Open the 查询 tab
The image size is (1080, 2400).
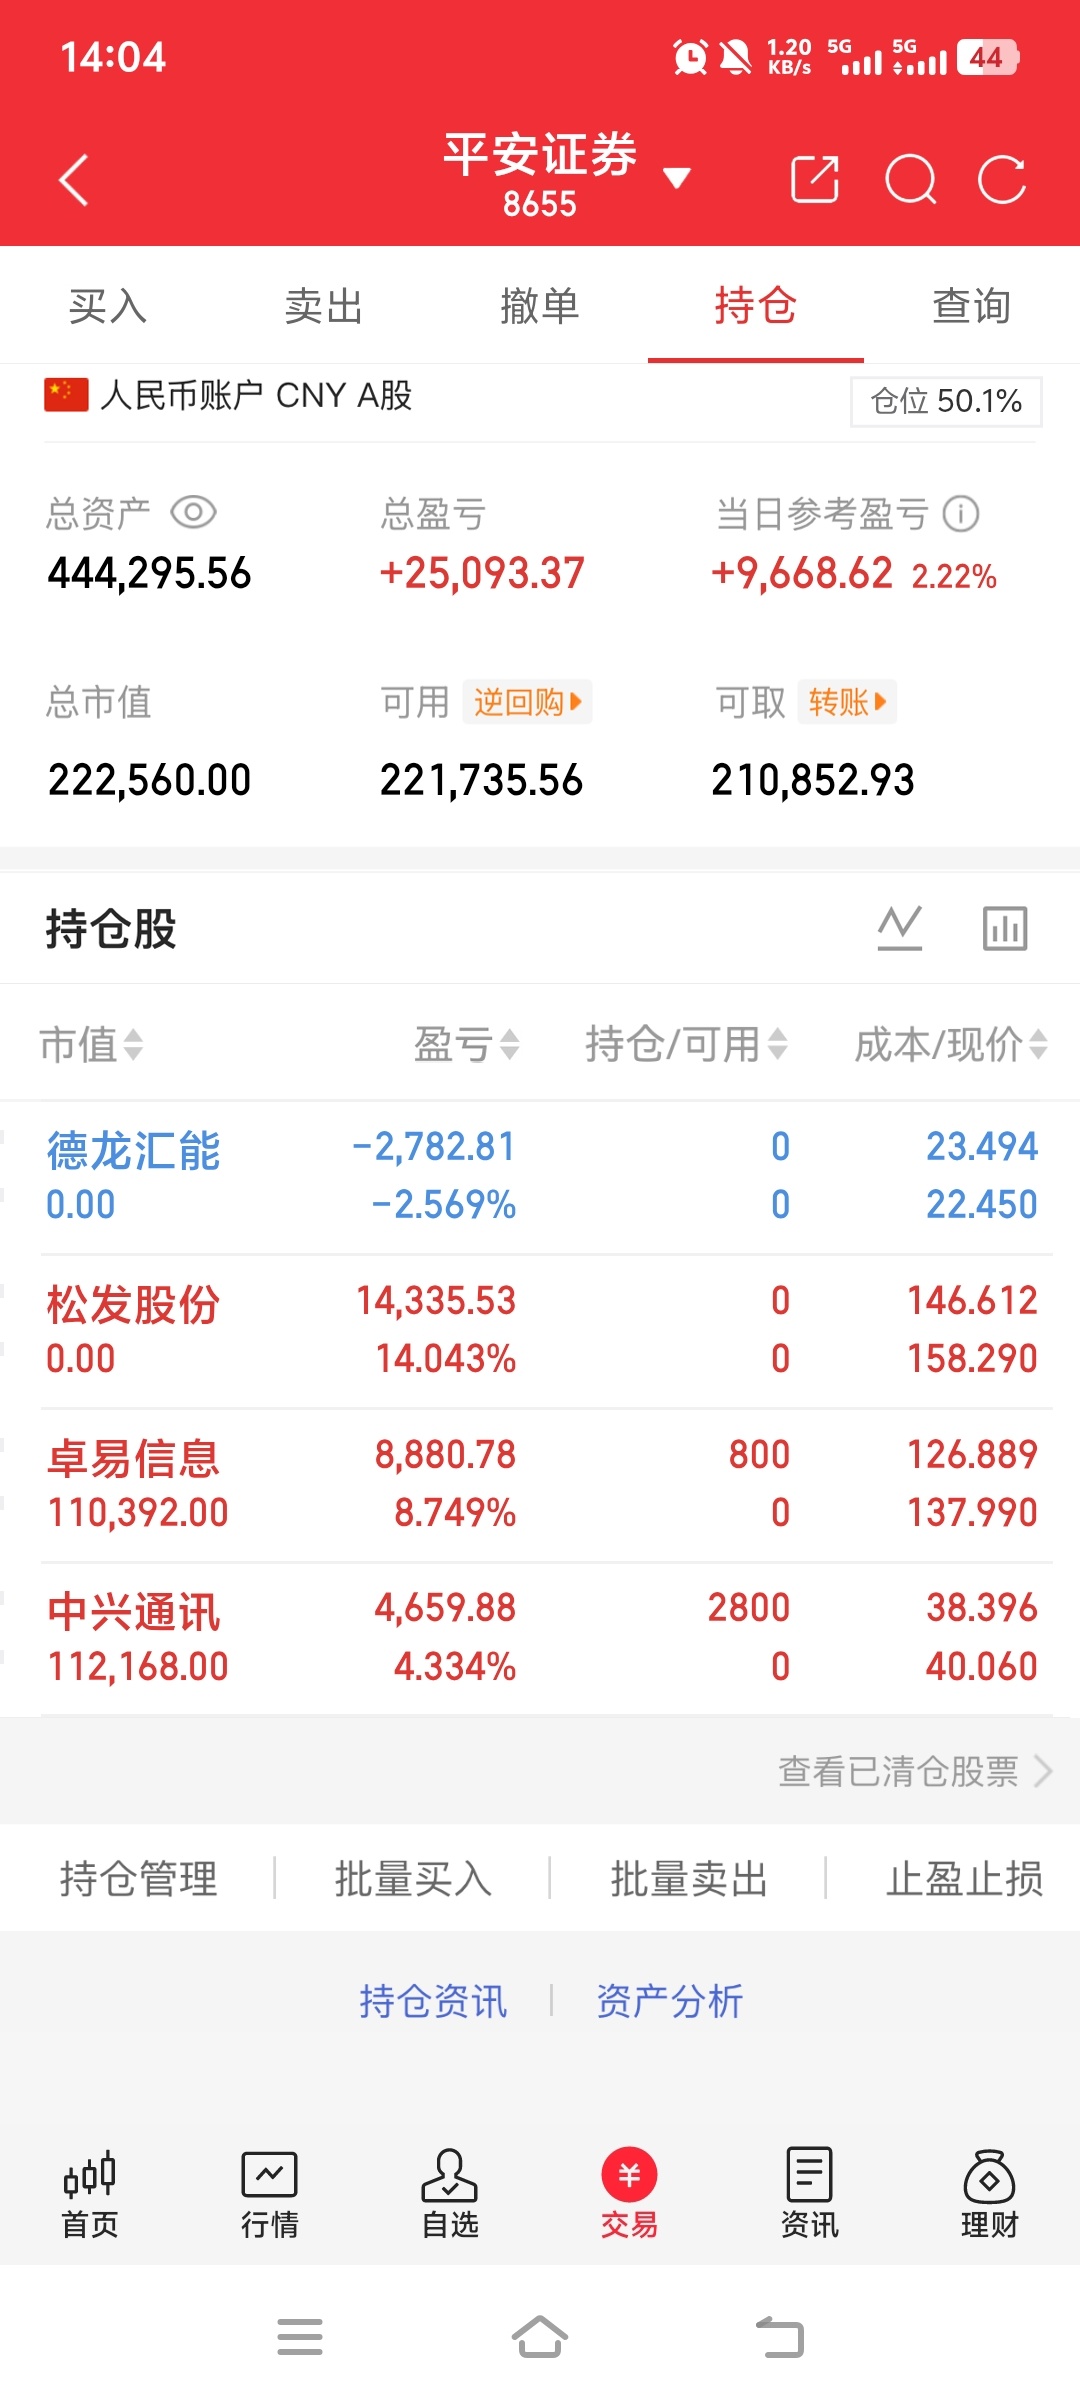pyautogui.click(x=972, y=306)
